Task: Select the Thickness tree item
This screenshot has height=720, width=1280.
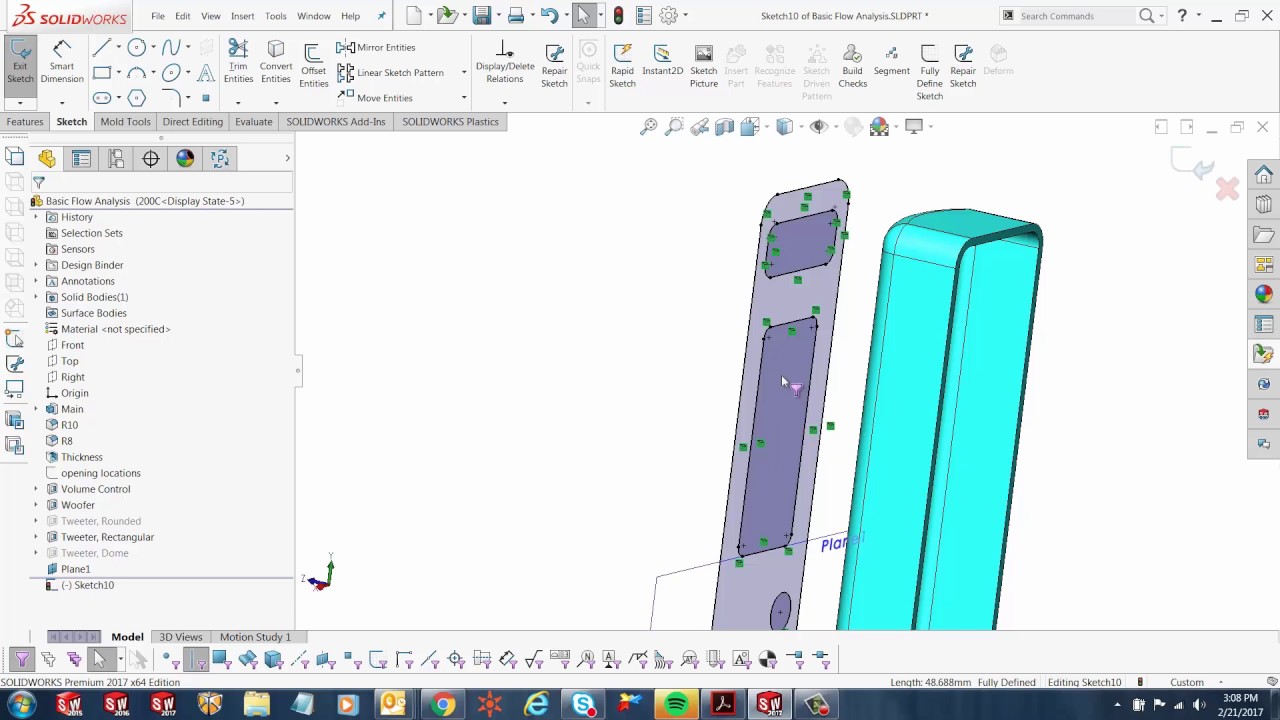Action: tap(81, 457)
